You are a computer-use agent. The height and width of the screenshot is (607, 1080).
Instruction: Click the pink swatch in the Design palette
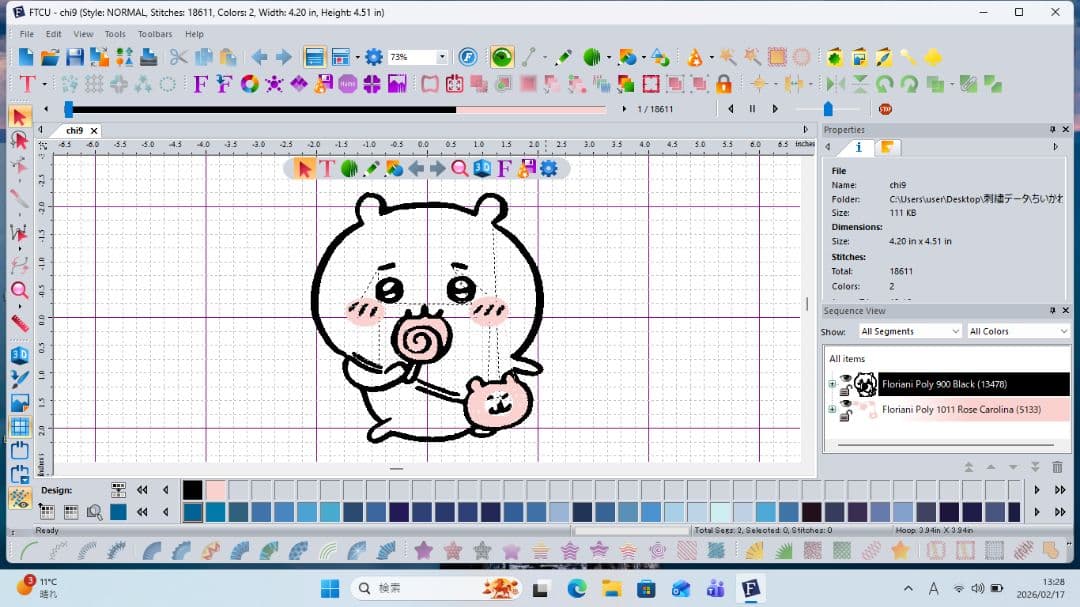[x=215, y=489]
